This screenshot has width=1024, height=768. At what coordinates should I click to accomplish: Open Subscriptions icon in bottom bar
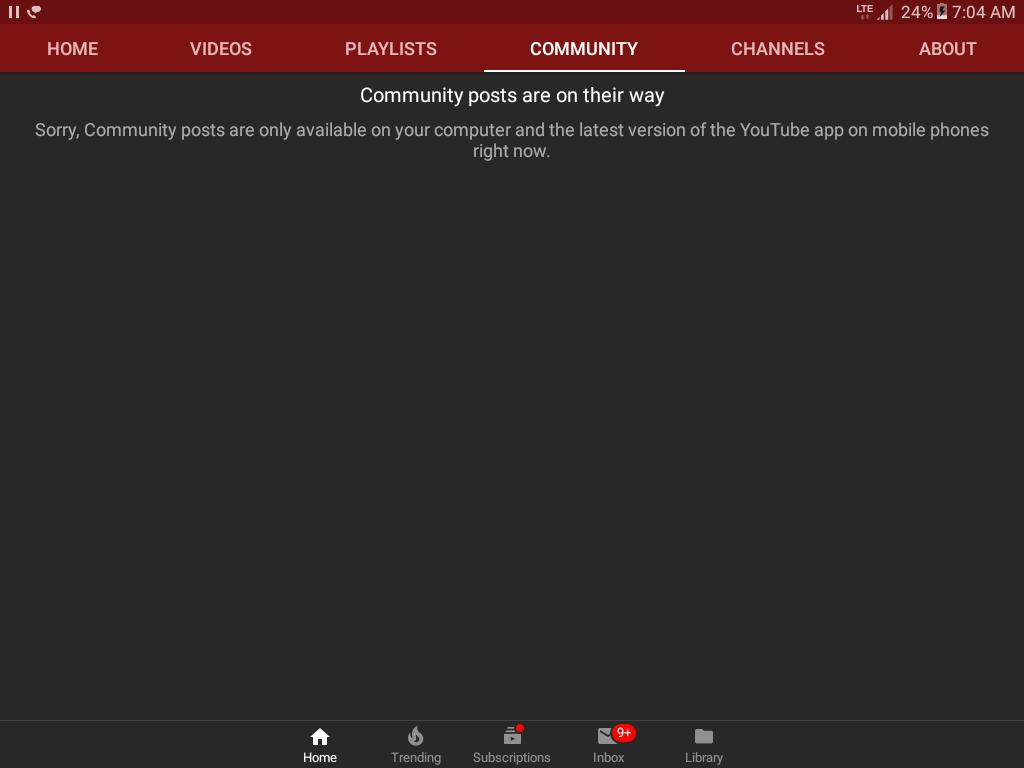coord(513,736)
